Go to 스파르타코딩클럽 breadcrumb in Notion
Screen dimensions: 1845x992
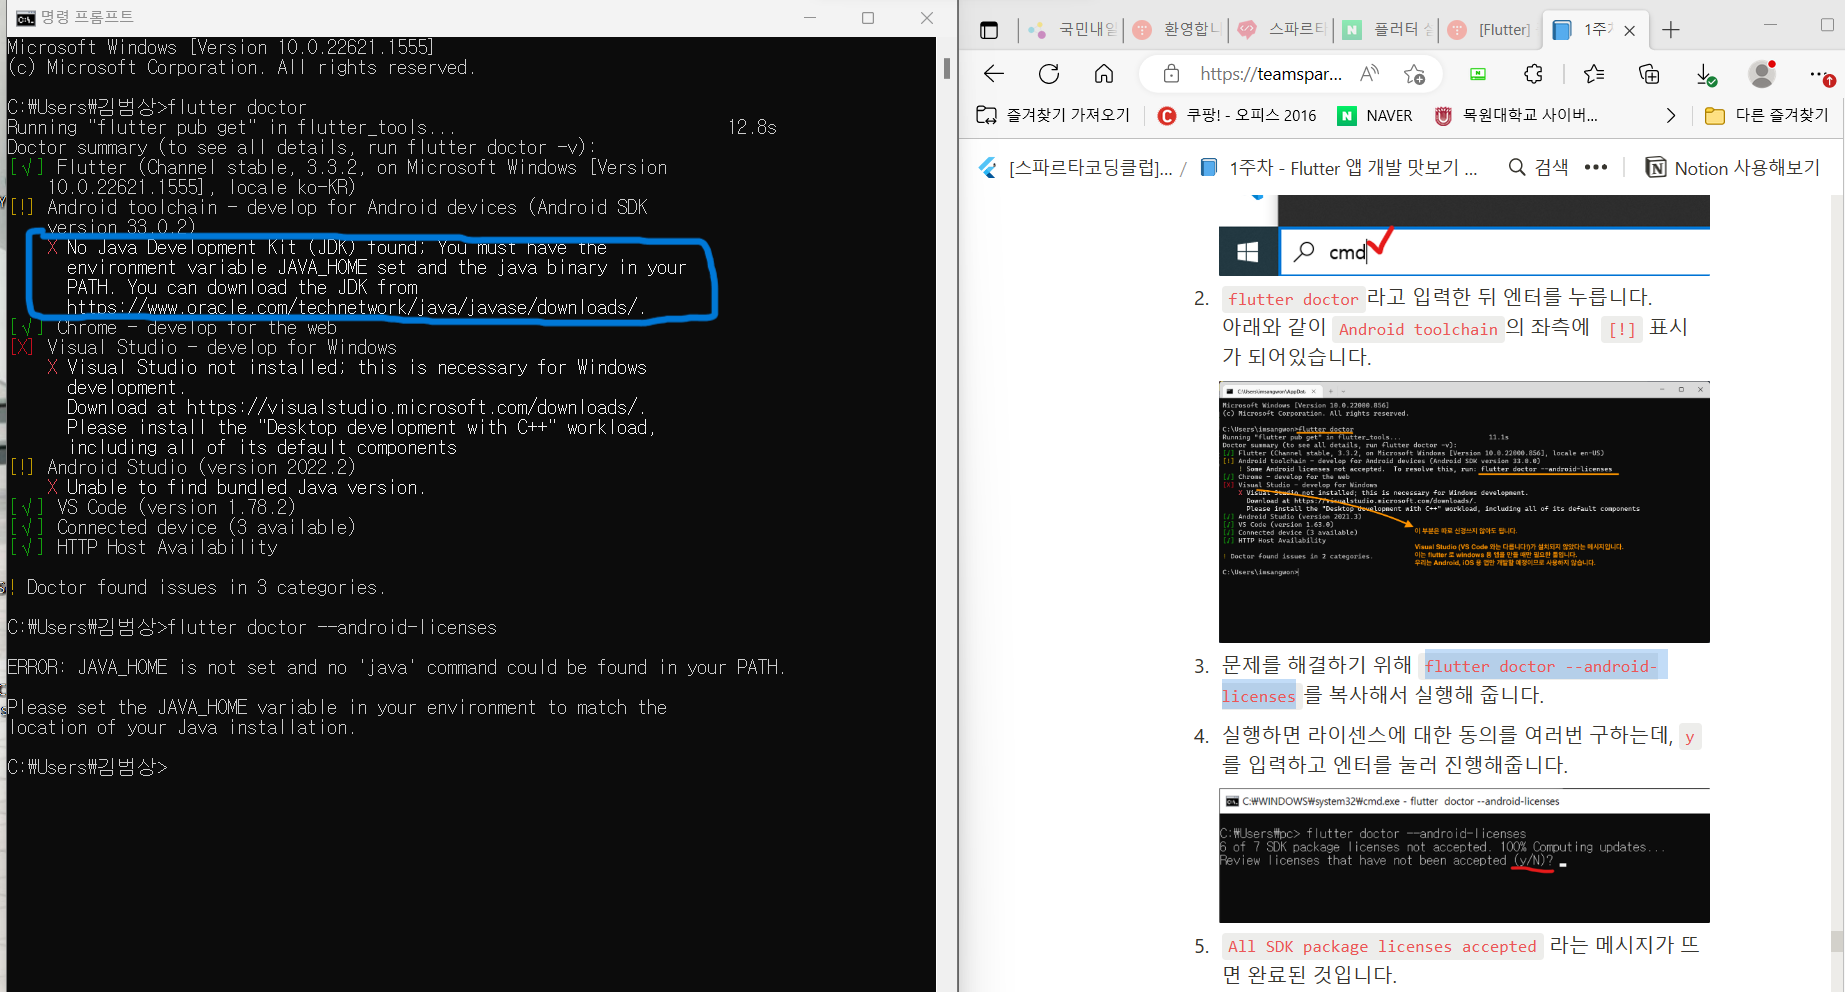tap(1076, 168)
